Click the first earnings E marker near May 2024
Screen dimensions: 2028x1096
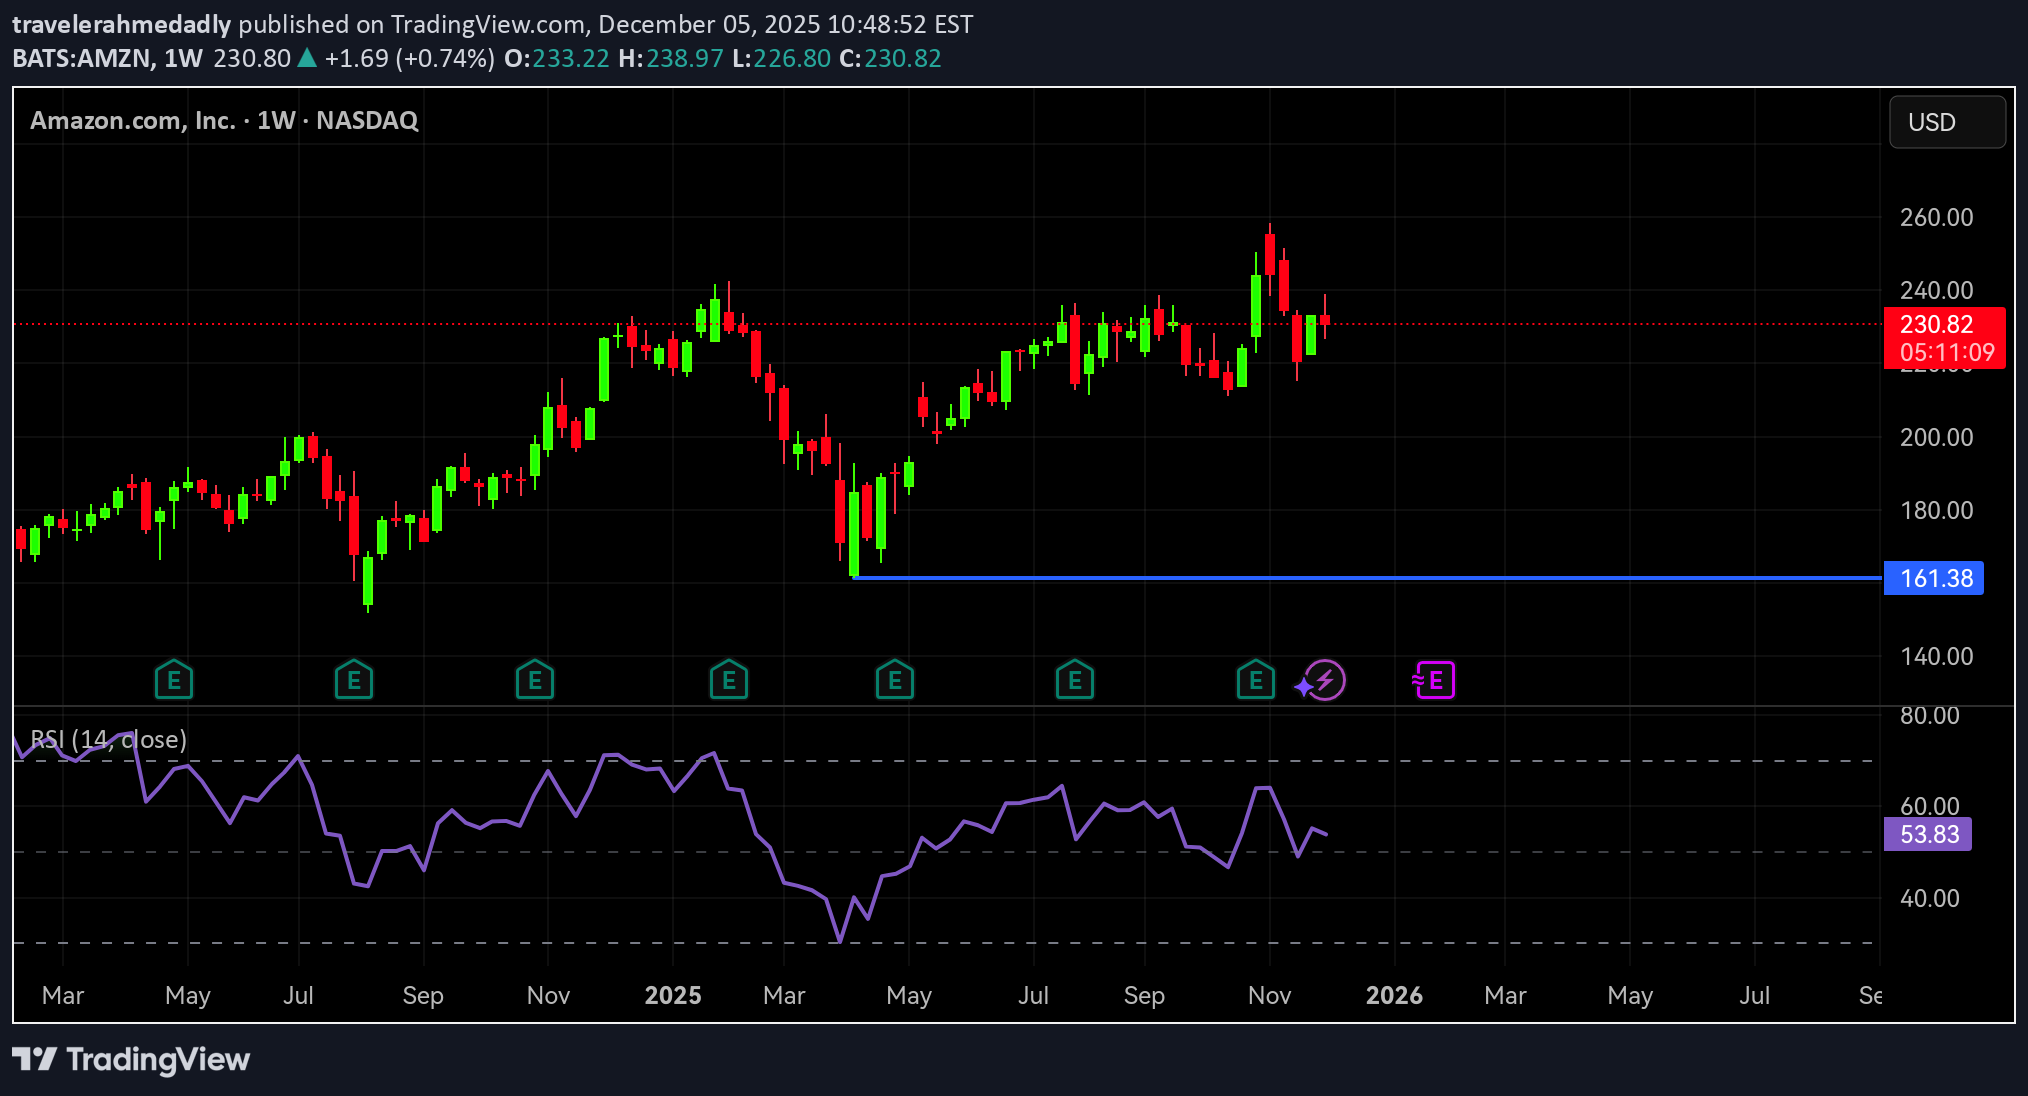[174, 681]
